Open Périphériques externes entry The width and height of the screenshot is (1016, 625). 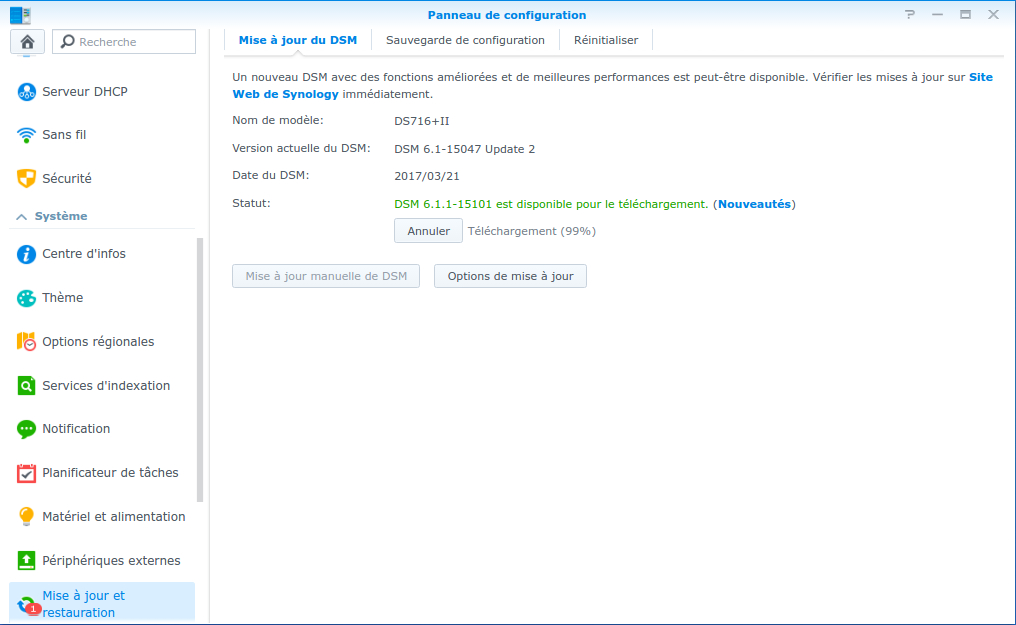[x=102, y=560]
